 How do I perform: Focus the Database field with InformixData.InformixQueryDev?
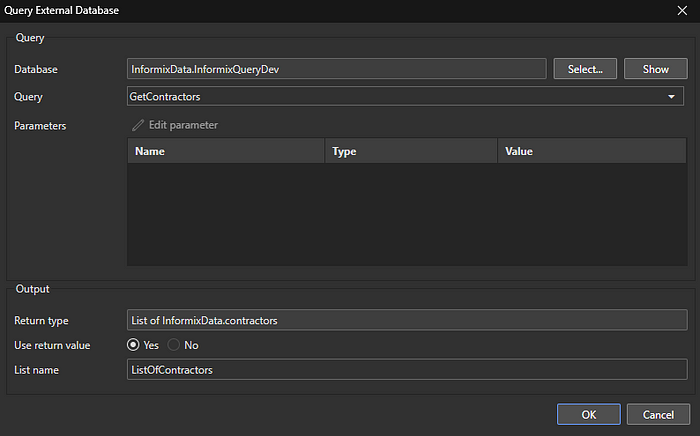(x=336, y=69)
